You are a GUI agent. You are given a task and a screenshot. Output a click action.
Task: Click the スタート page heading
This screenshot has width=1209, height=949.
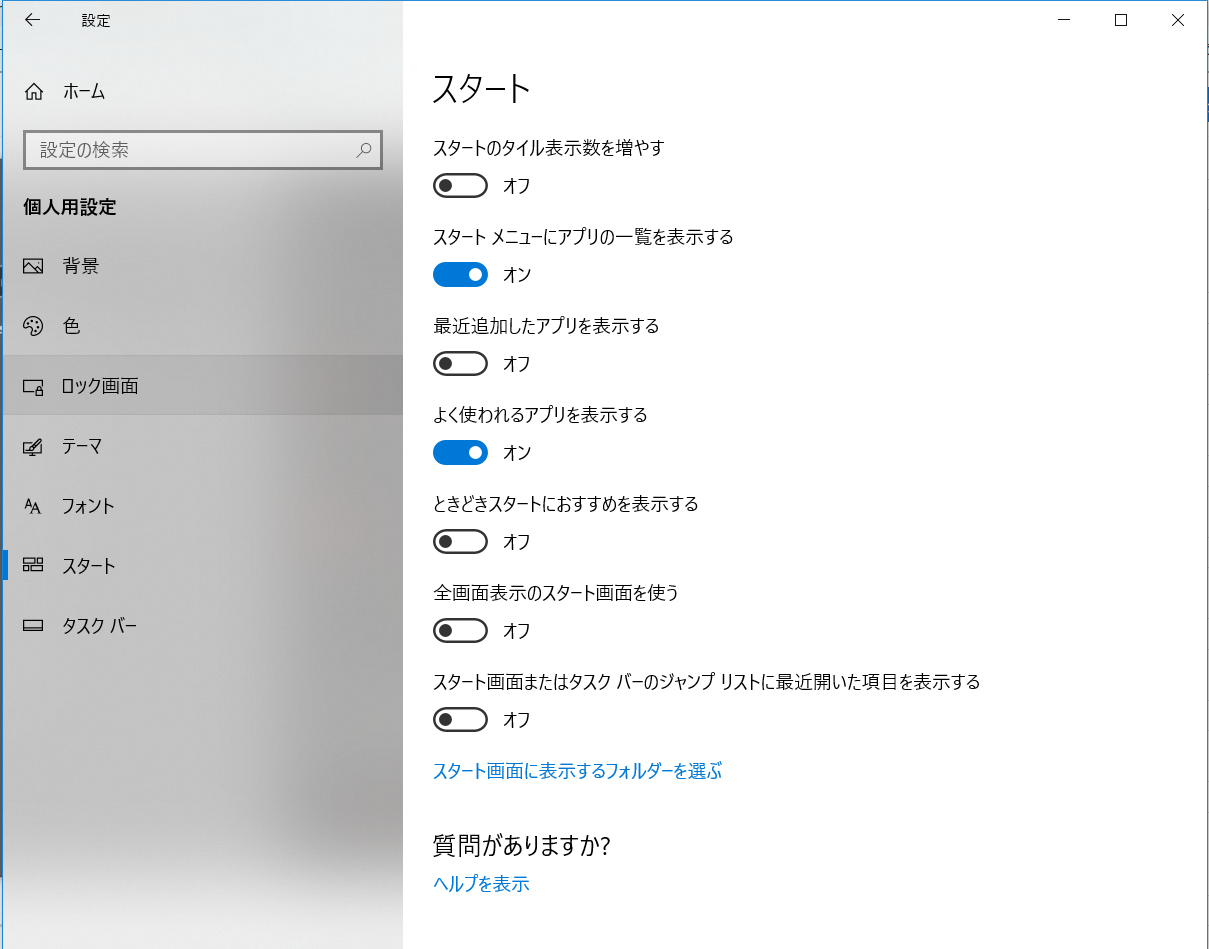[x=481, y=90]
